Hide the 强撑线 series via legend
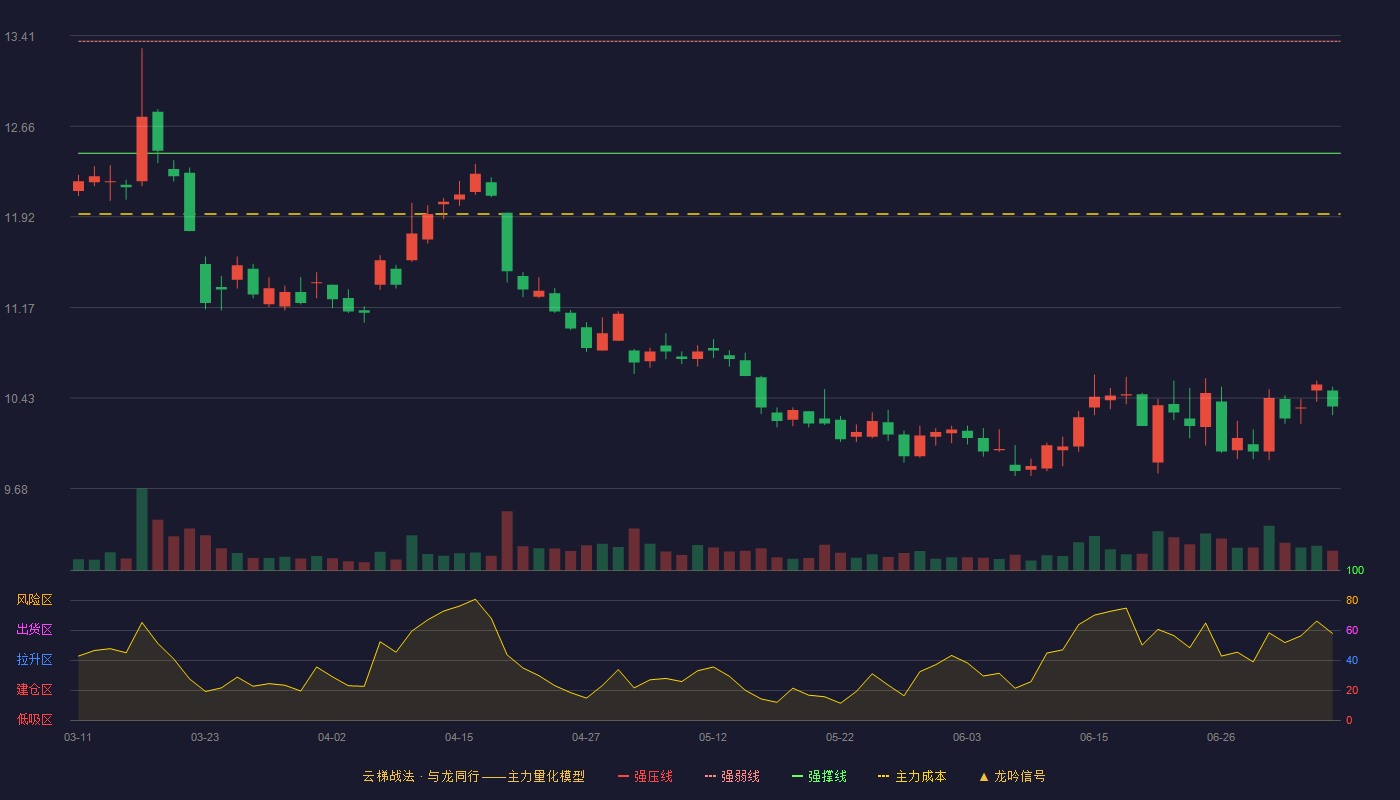The width and height of the screenshot is (1400, 800). pos(819,776)
